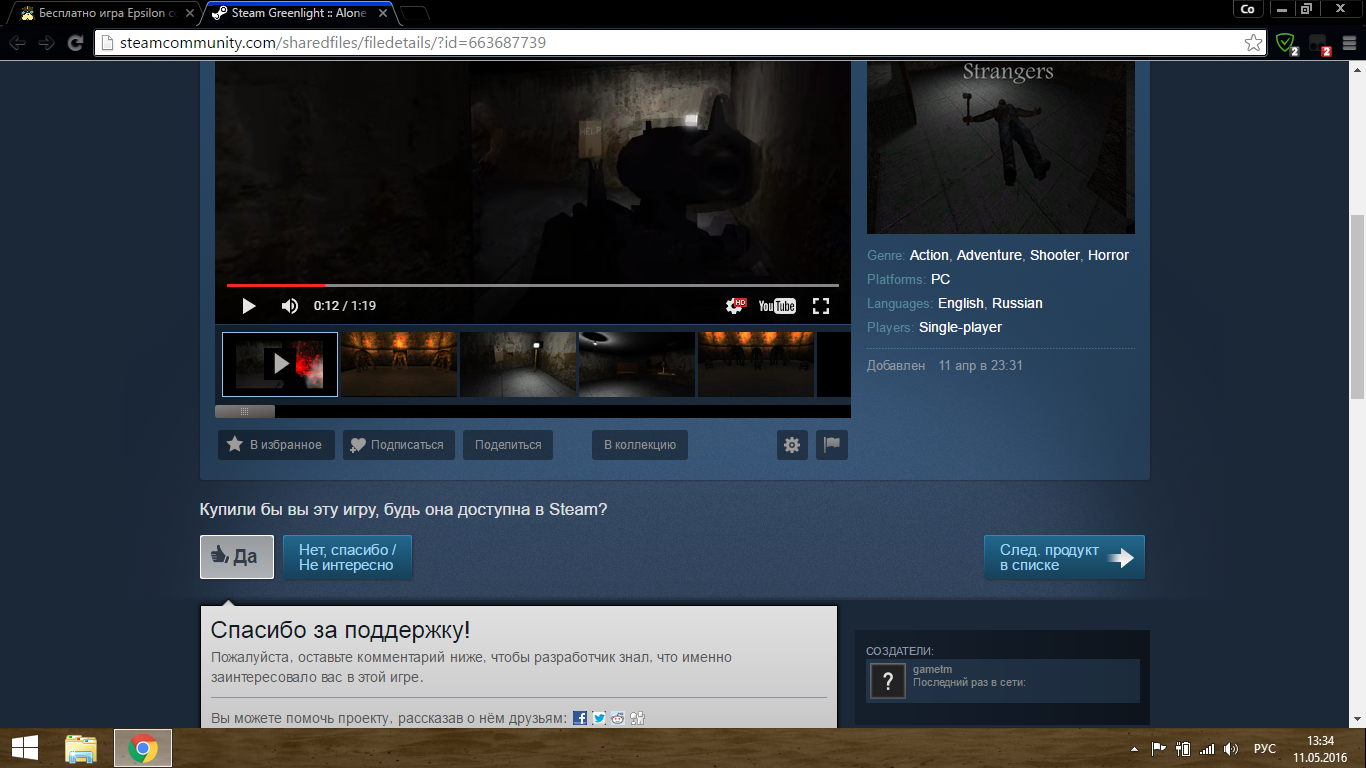Mute the video using the speaker icon

coord(290,306)
